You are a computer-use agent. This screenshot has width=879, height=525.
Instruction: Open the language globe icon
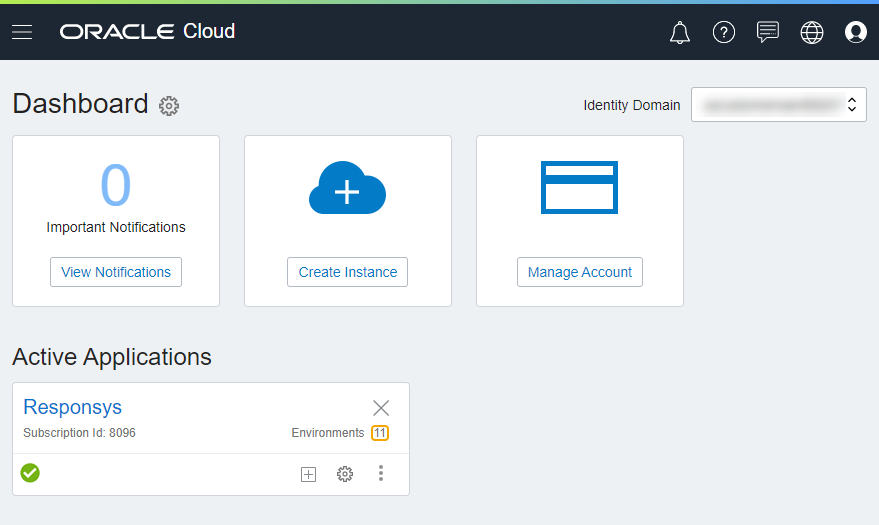tap(812, 32)
